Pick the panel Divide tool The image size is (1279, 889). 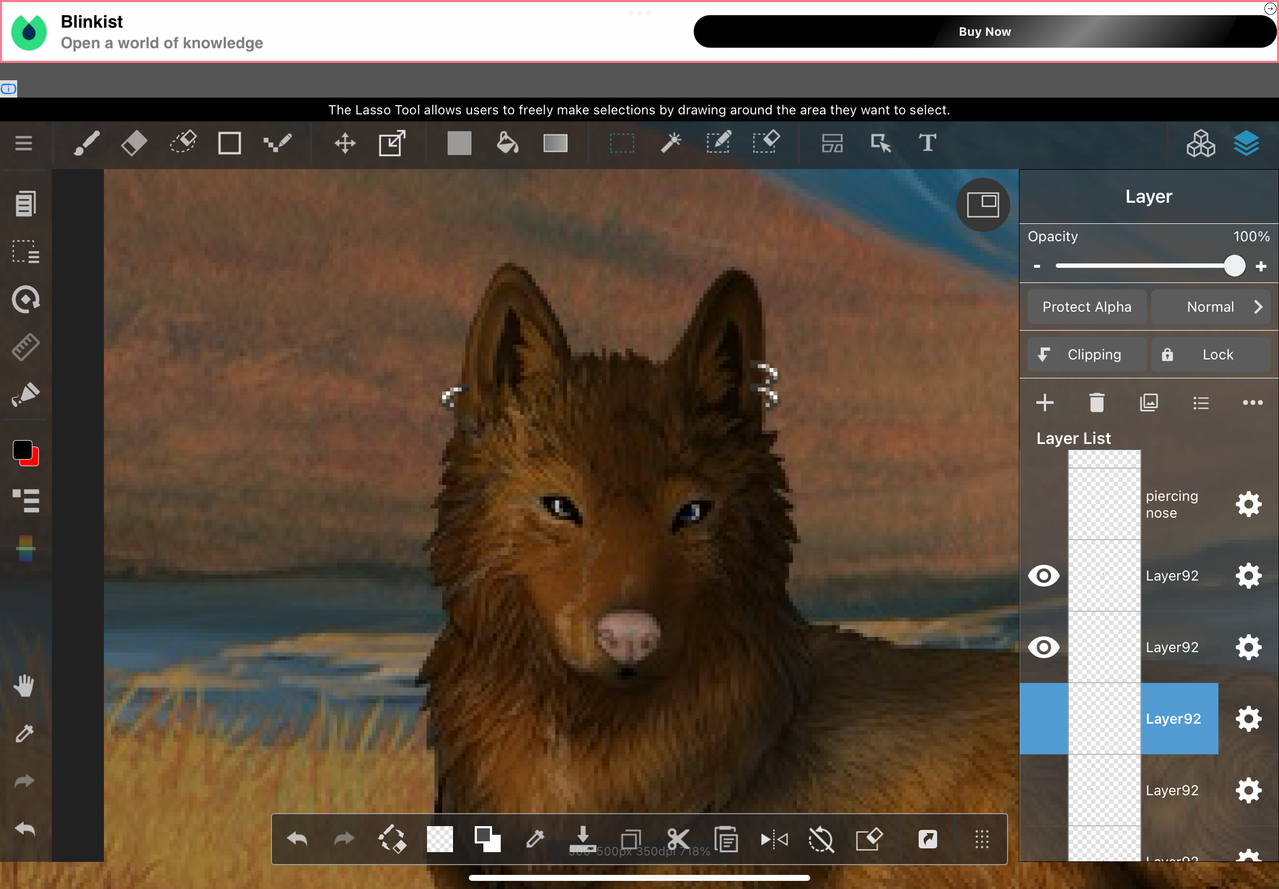(832, 144)
